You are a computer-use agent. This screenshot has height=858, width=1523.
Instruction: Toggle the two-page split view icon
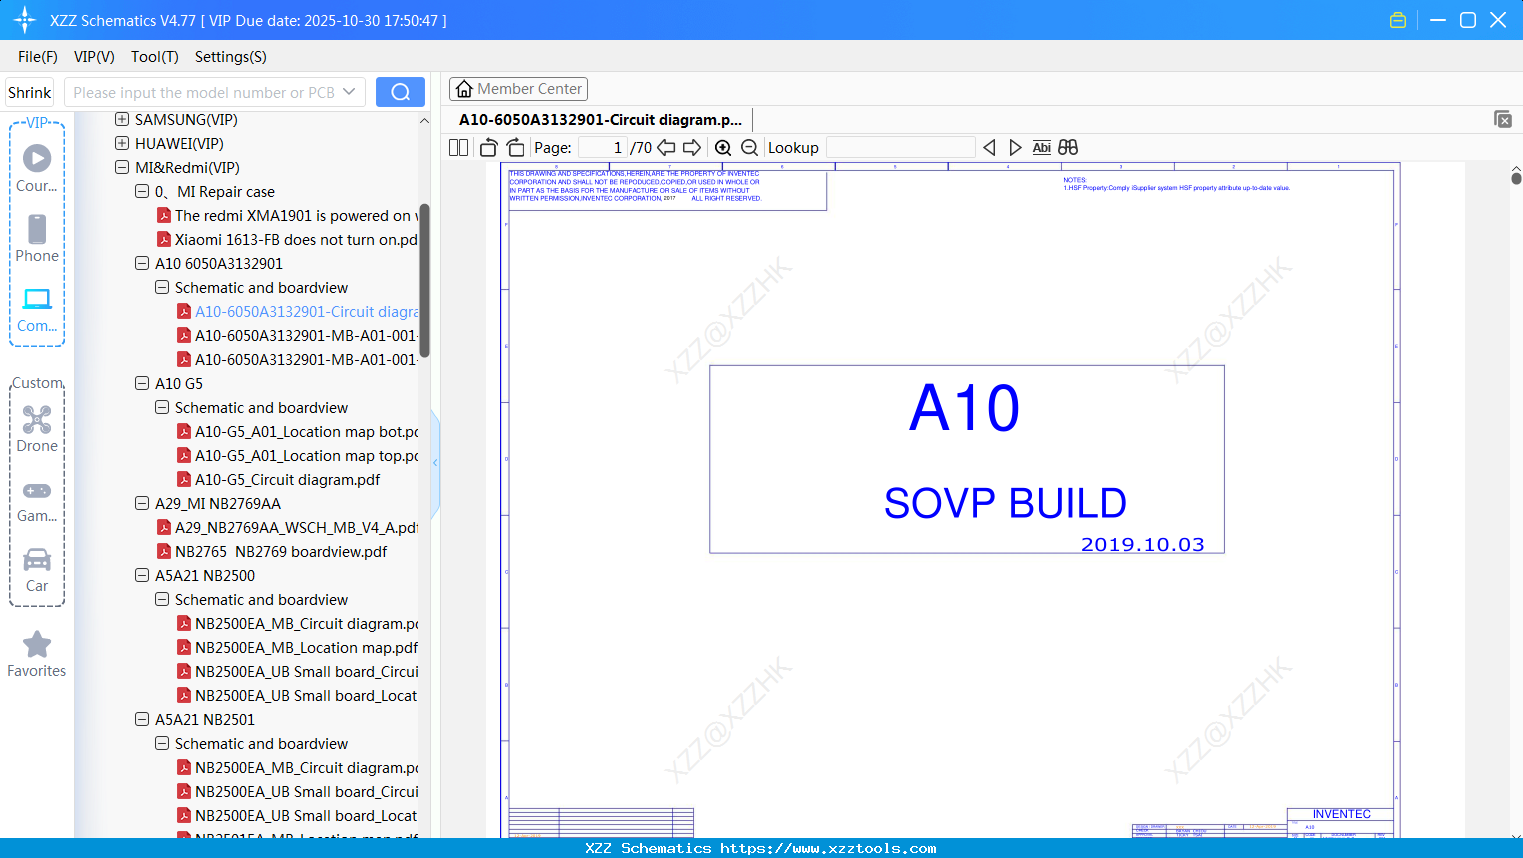point(458,148)
